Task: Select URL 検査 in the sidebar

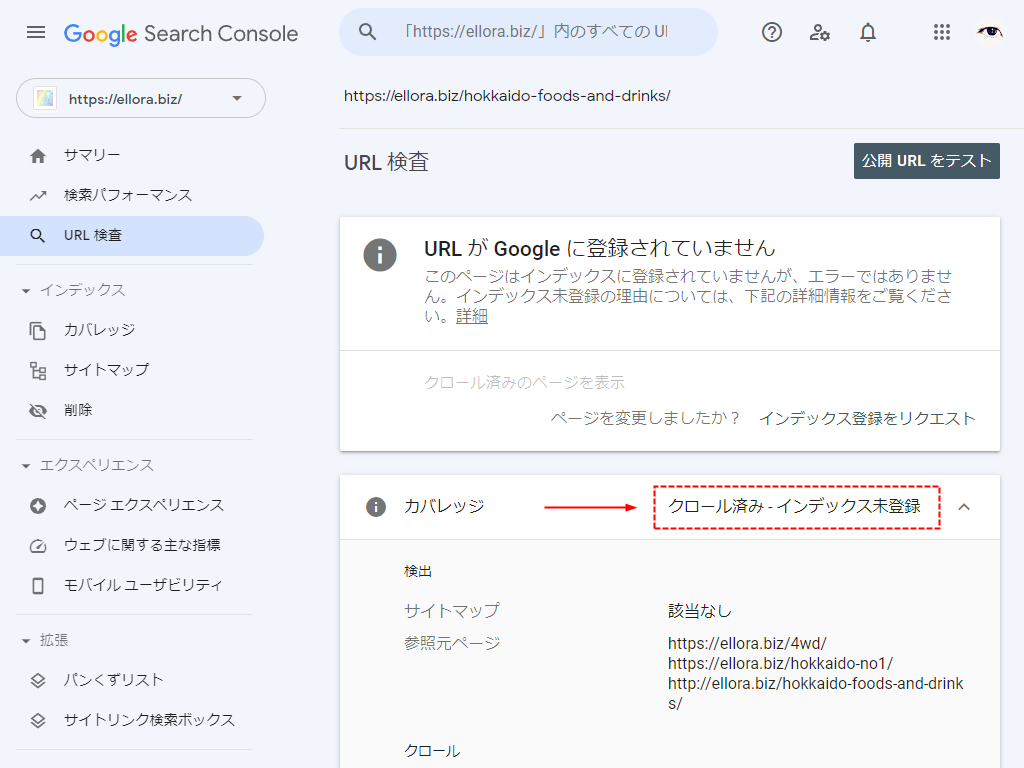Action: pyautogui.click(x=132, y=236)
